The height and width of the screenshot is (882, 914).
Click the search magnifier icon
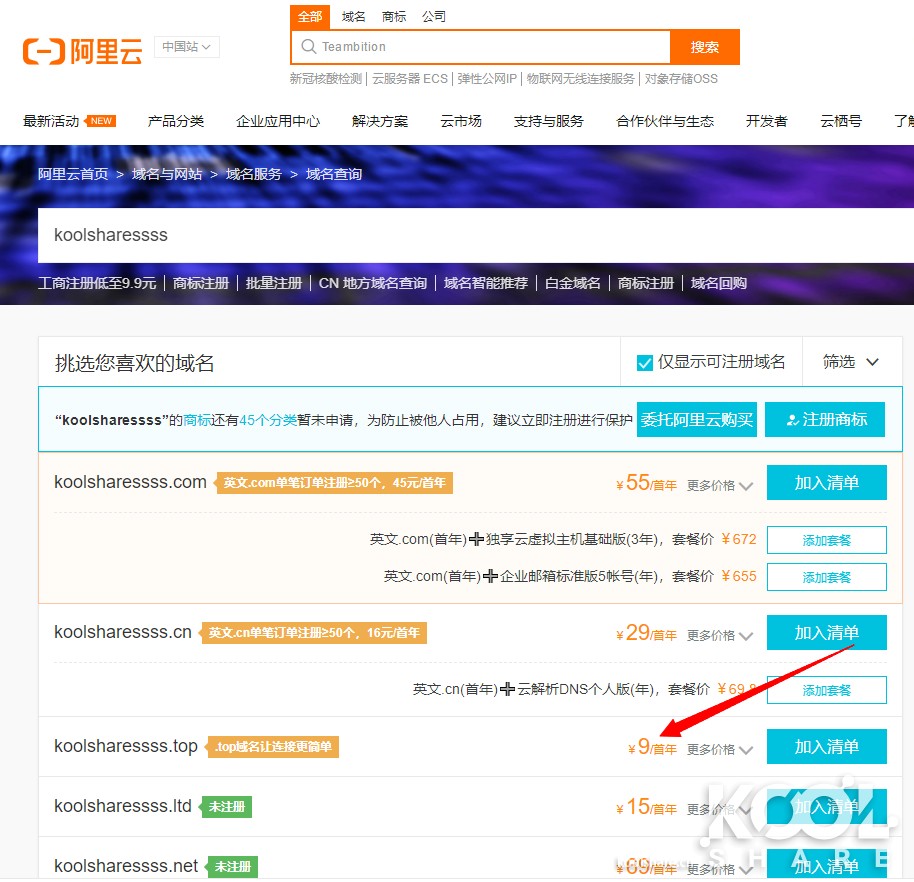coord(308,47)
